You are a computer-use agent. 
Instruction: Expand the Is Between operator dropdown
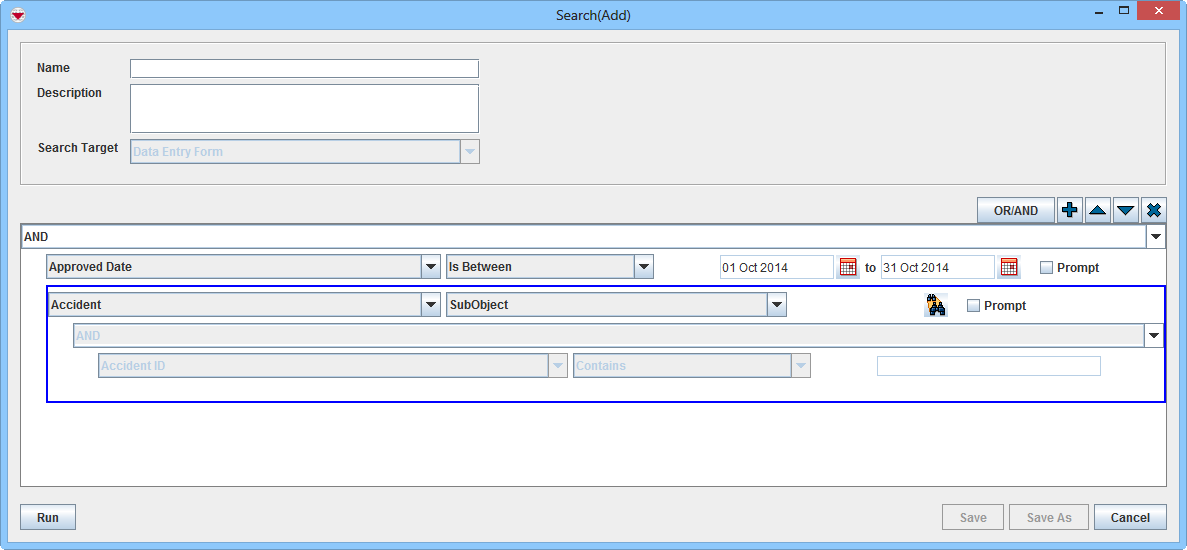(644, 267)
